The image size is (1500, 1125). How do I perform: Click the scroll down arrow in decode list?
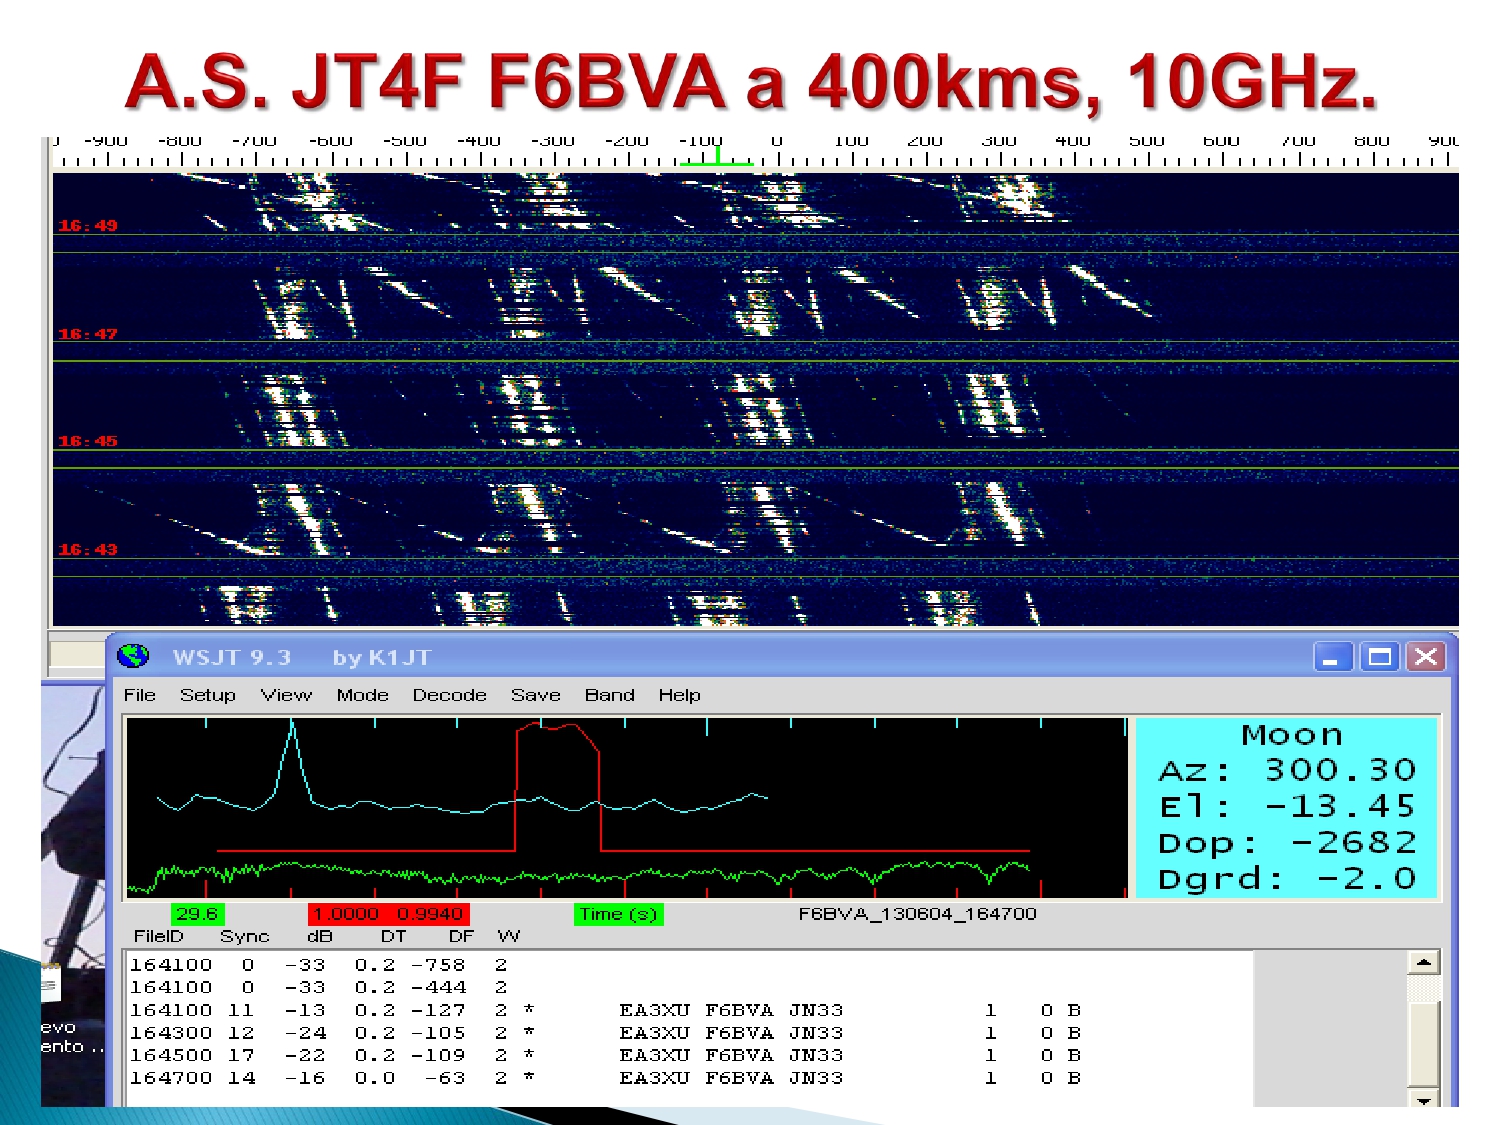tap(1423, 1099)
